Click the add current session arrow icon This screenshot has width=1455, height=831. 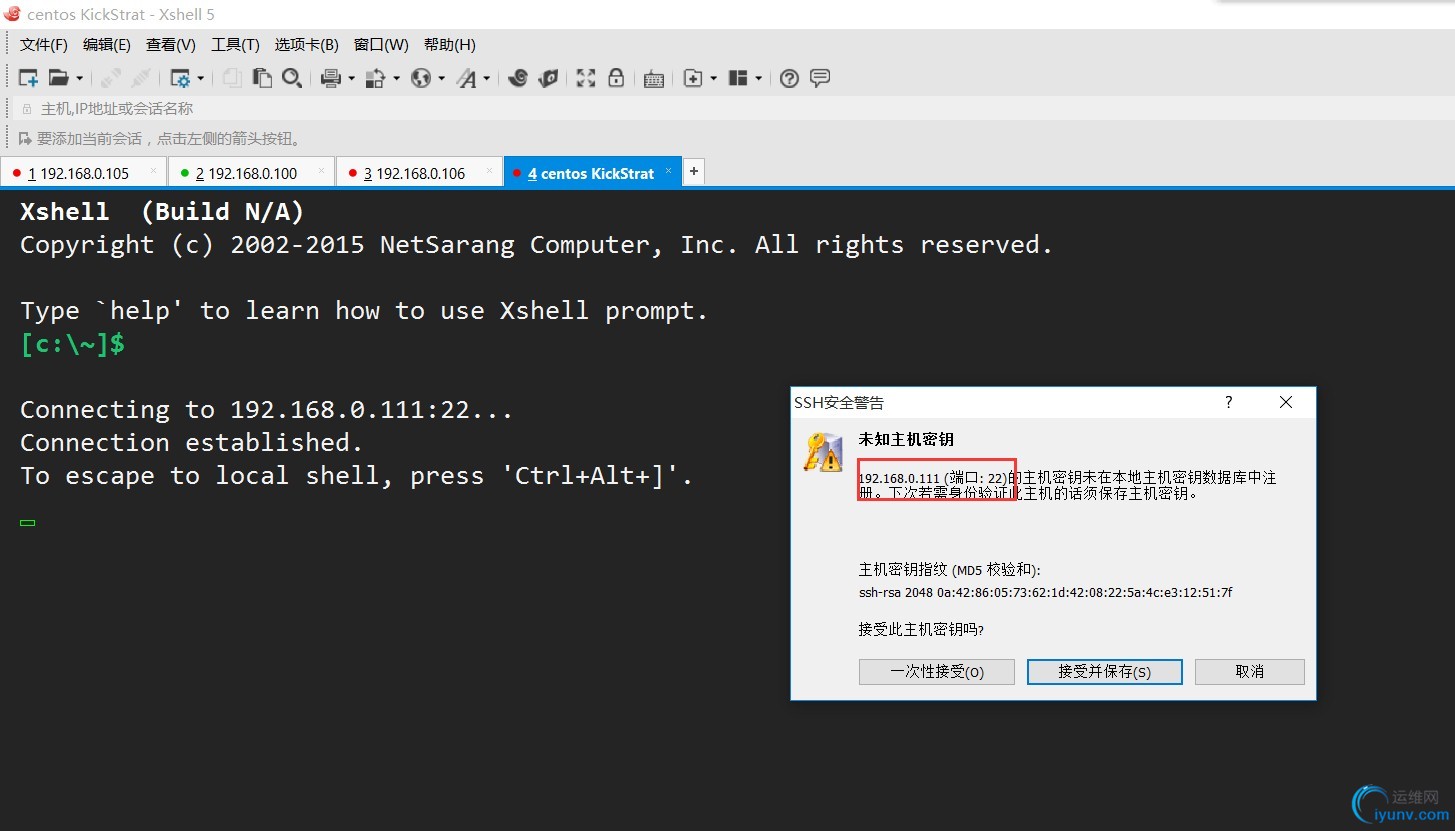(25, 138)
